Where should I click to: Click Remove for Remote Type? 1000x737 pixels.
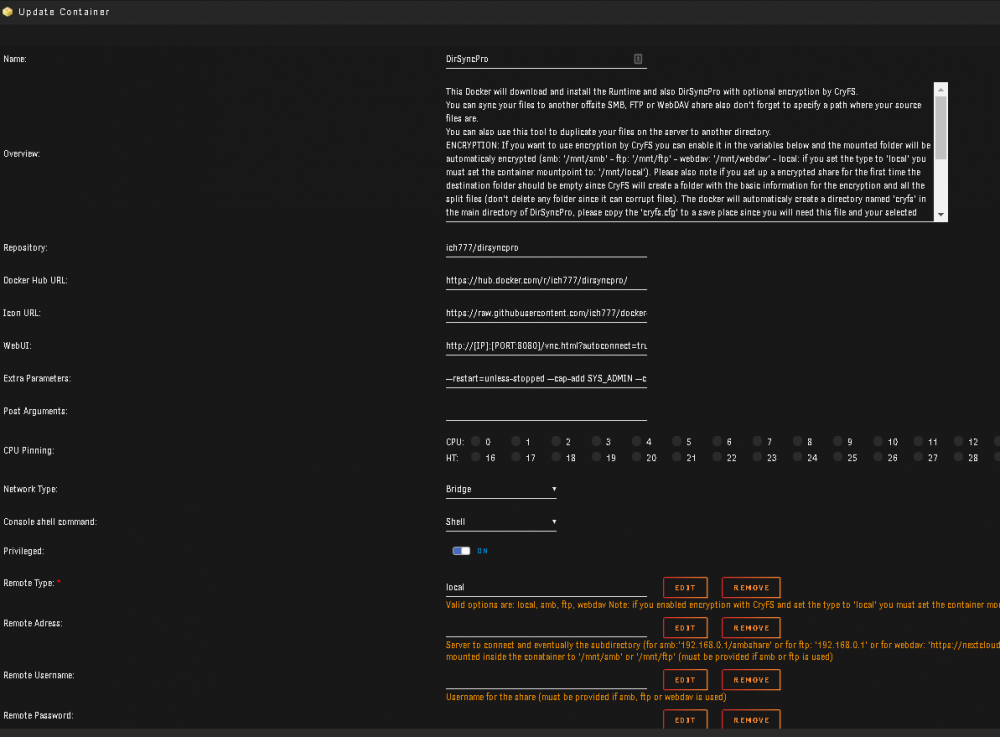coord(751,588)
